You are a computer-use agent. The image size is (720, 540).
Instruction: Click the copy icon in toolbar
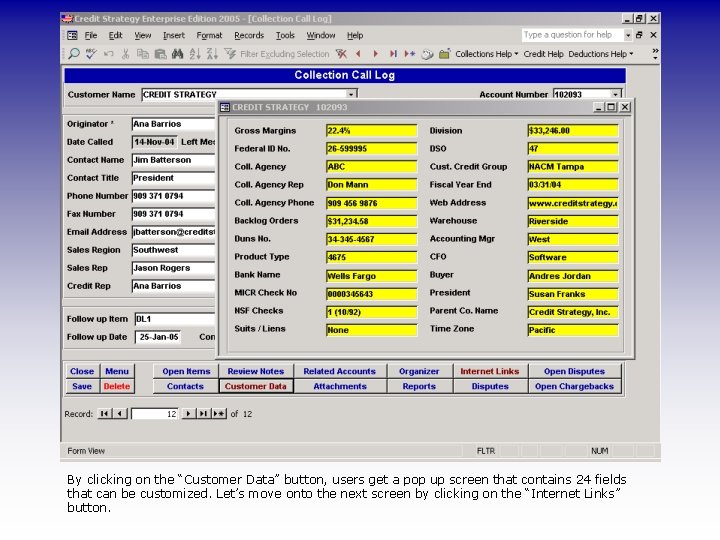[x=143, y=54]
